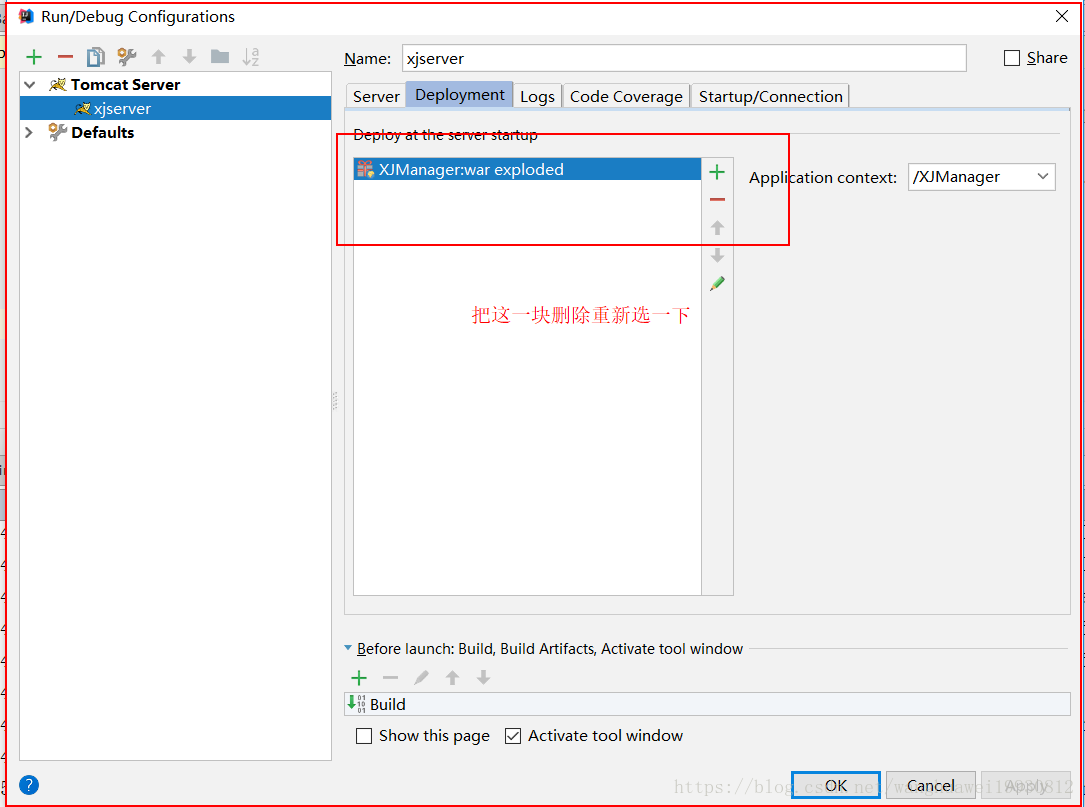Select Tomcat Server label in tree

click(125, 84)
